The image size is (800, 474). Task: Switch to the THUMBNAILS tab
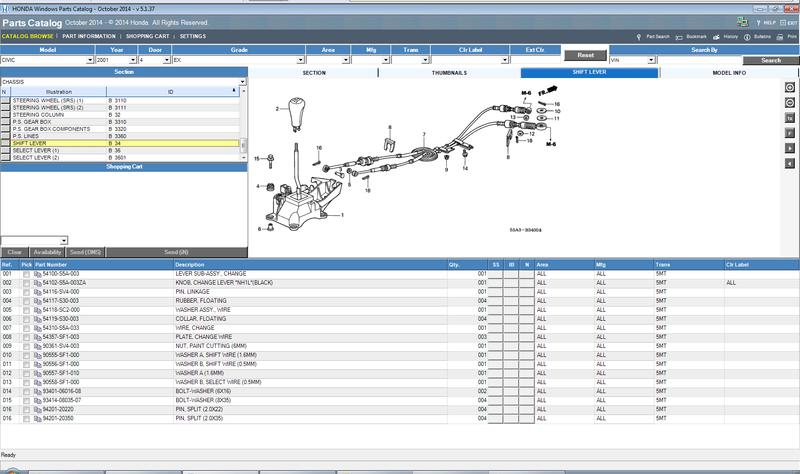(449, 73)
